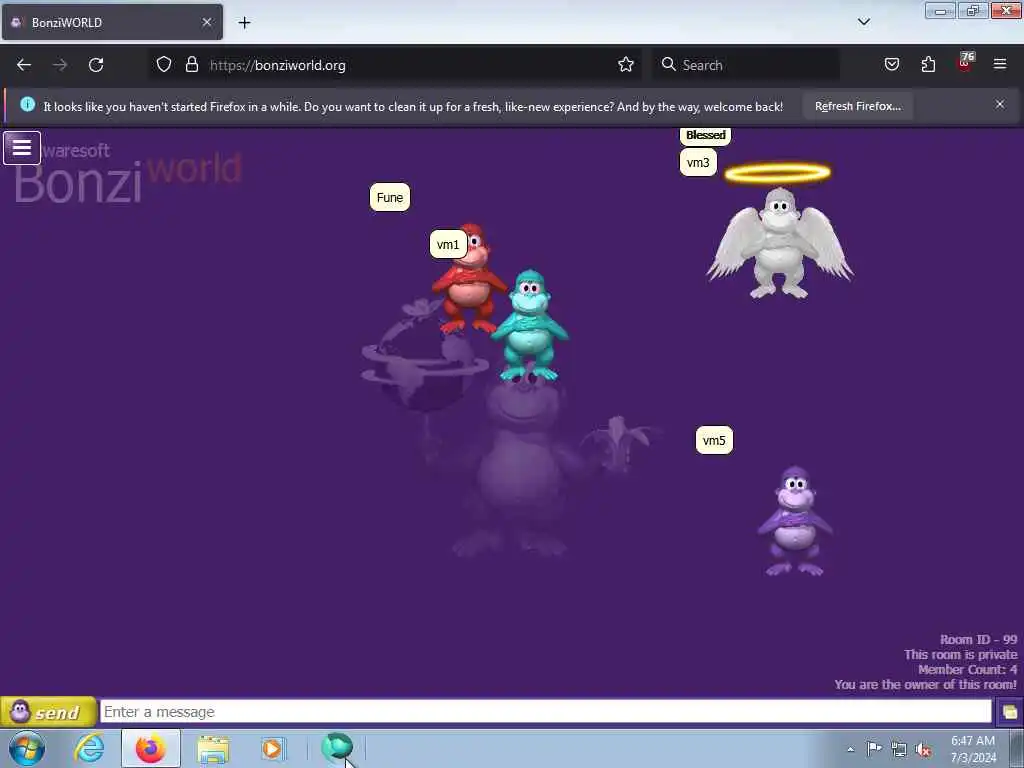Click the Fune name tag
Screen dimensions: 1024x768
pyautogui.click(x=390, y=197)
